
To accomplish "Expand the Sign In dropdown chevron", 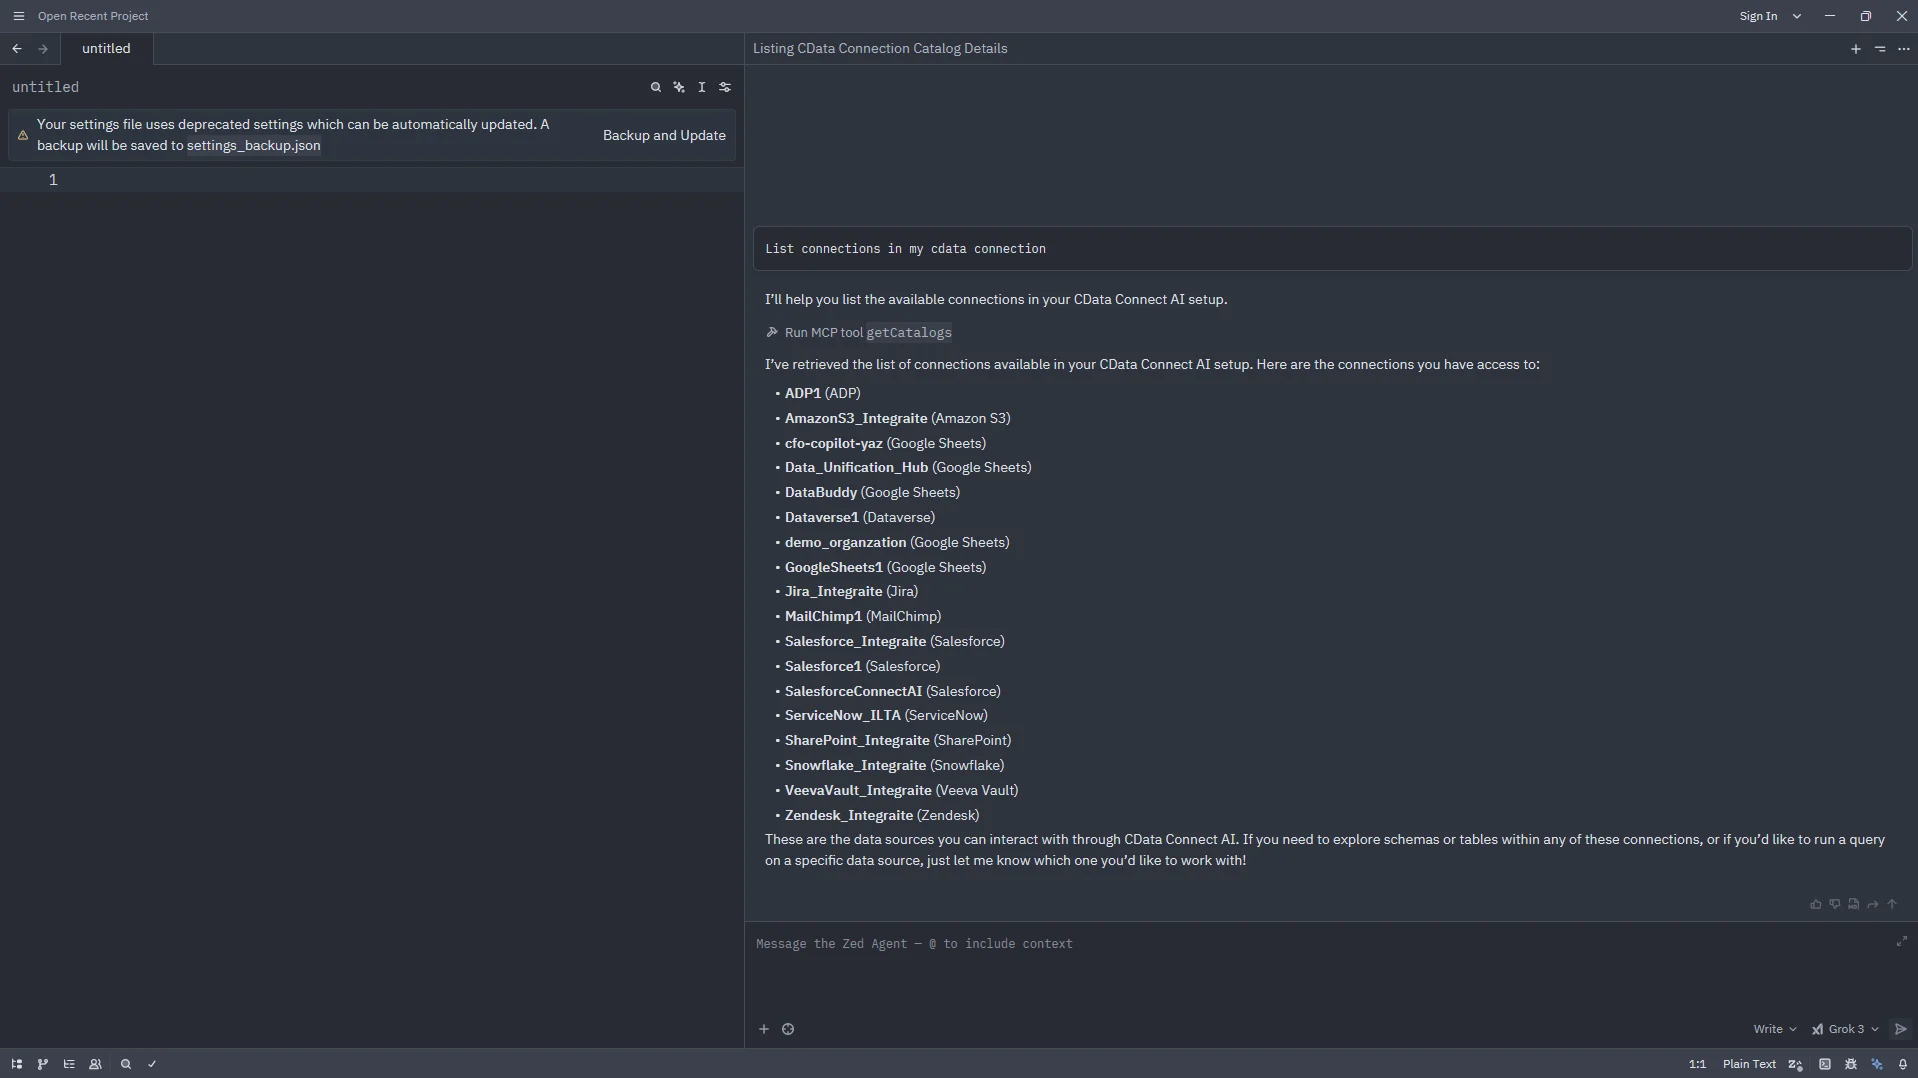I will 1797,16.
